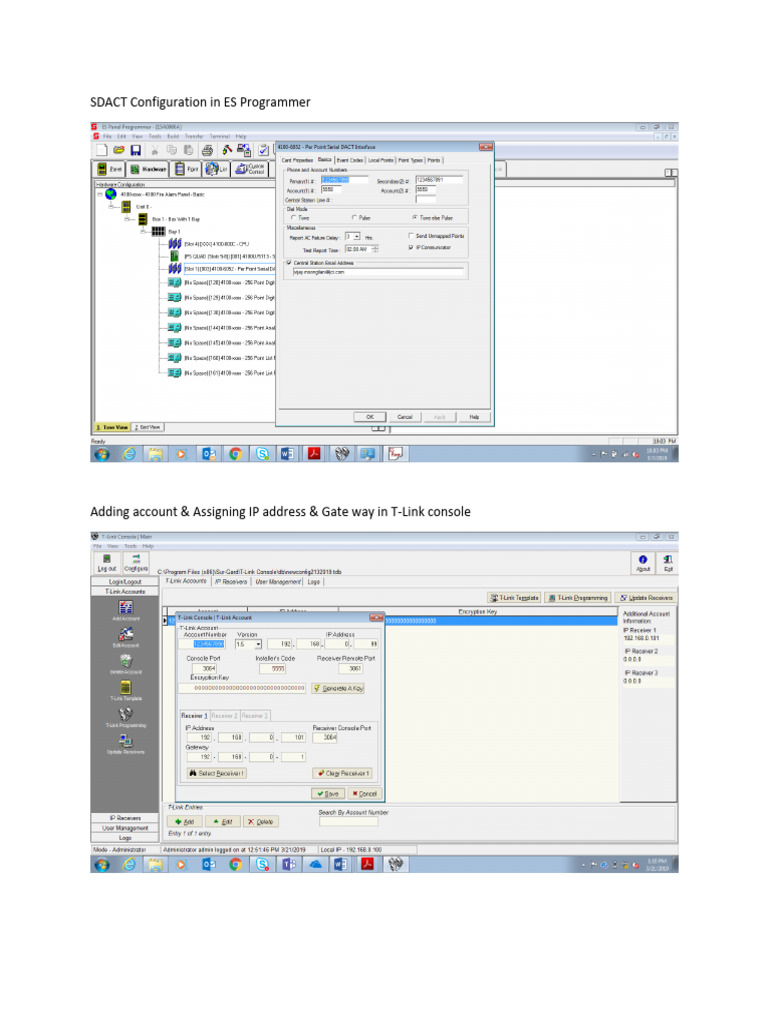Click the Add button under T-Link Entries
Viewport: 768px width, 1024px height.
pyautogui.click(x=185, y=822)
